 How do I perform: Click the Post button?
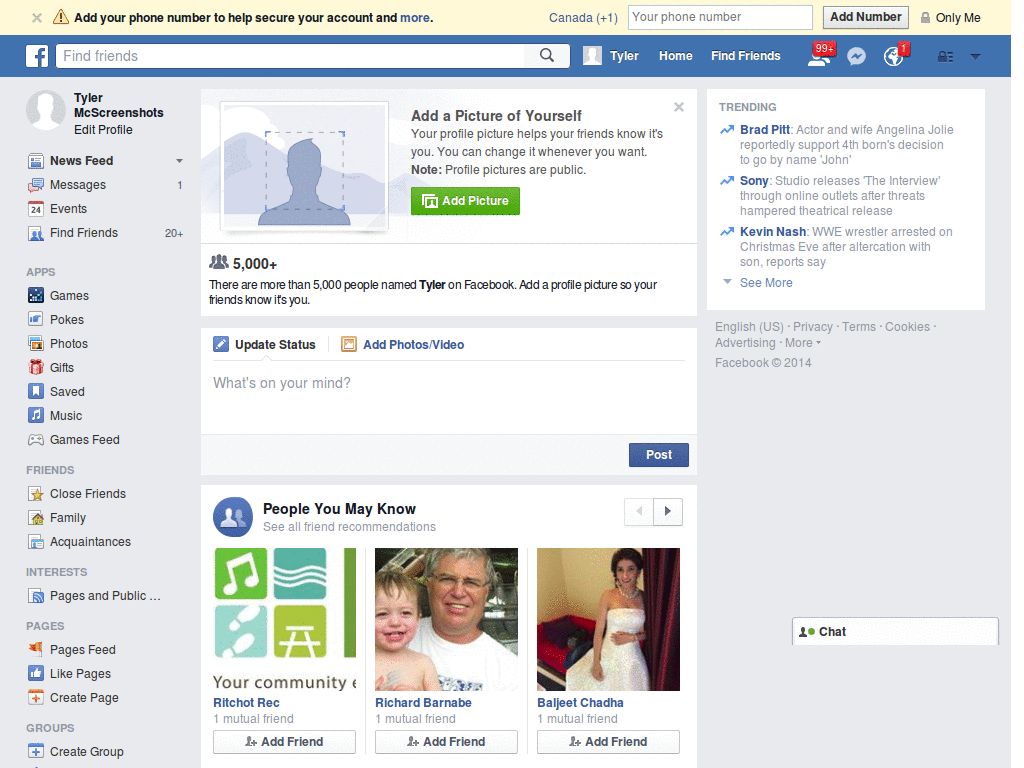[x=658, y=455]
